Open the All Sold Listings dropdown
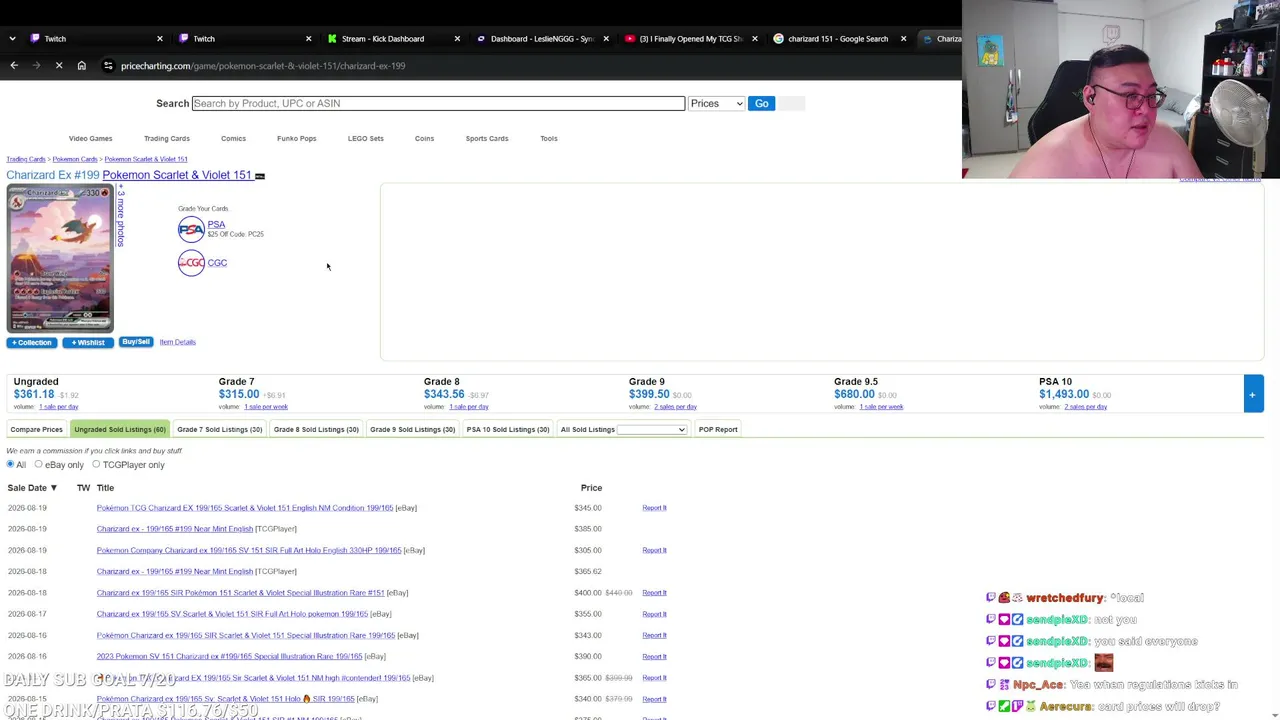The height and width of the screenshot is (720, 1280). tap(652, 430)
